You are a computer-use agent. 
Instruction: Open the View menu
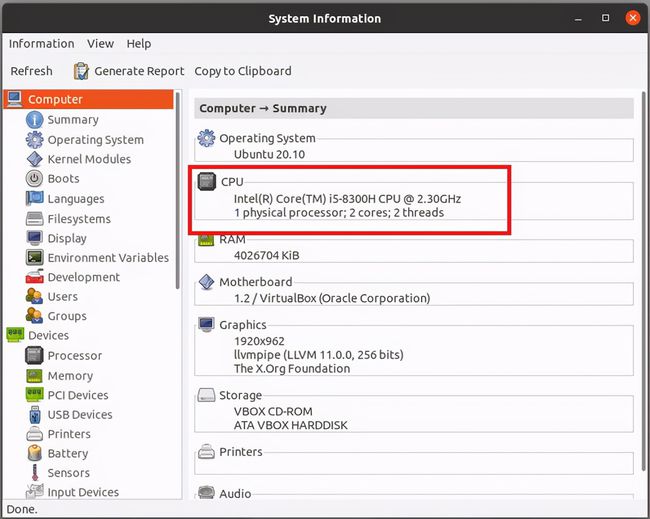point(100,44)
